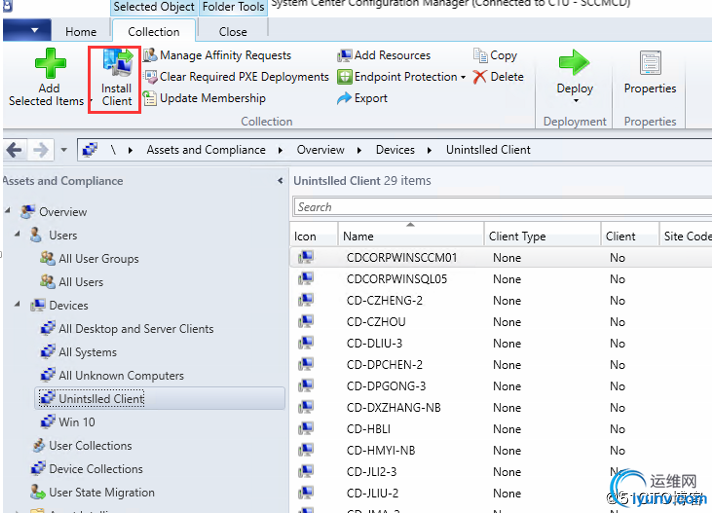This screenshot has width=713, height=515.
Task: Collapse the Users tree node
Action: point(19,235)
